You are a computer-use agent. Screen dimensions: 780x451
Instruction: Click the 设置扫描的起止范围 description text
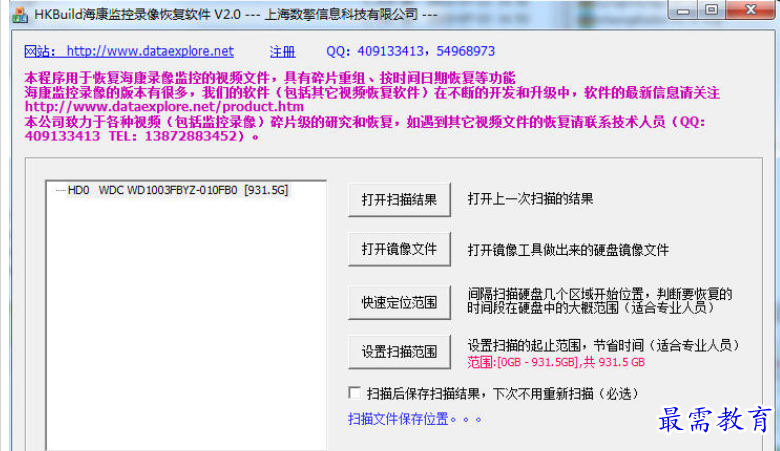pos(603,345)
